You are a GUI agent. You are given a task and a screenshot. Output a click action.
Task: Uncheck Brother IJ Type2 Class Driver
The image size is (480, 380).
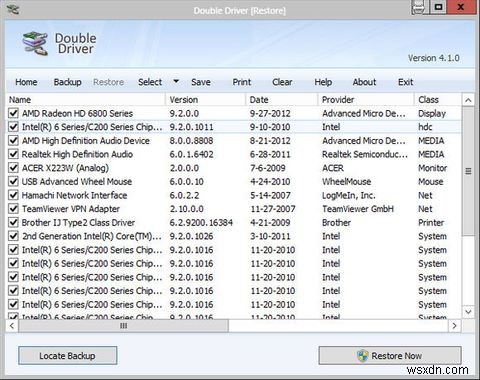tap(13, 223)
